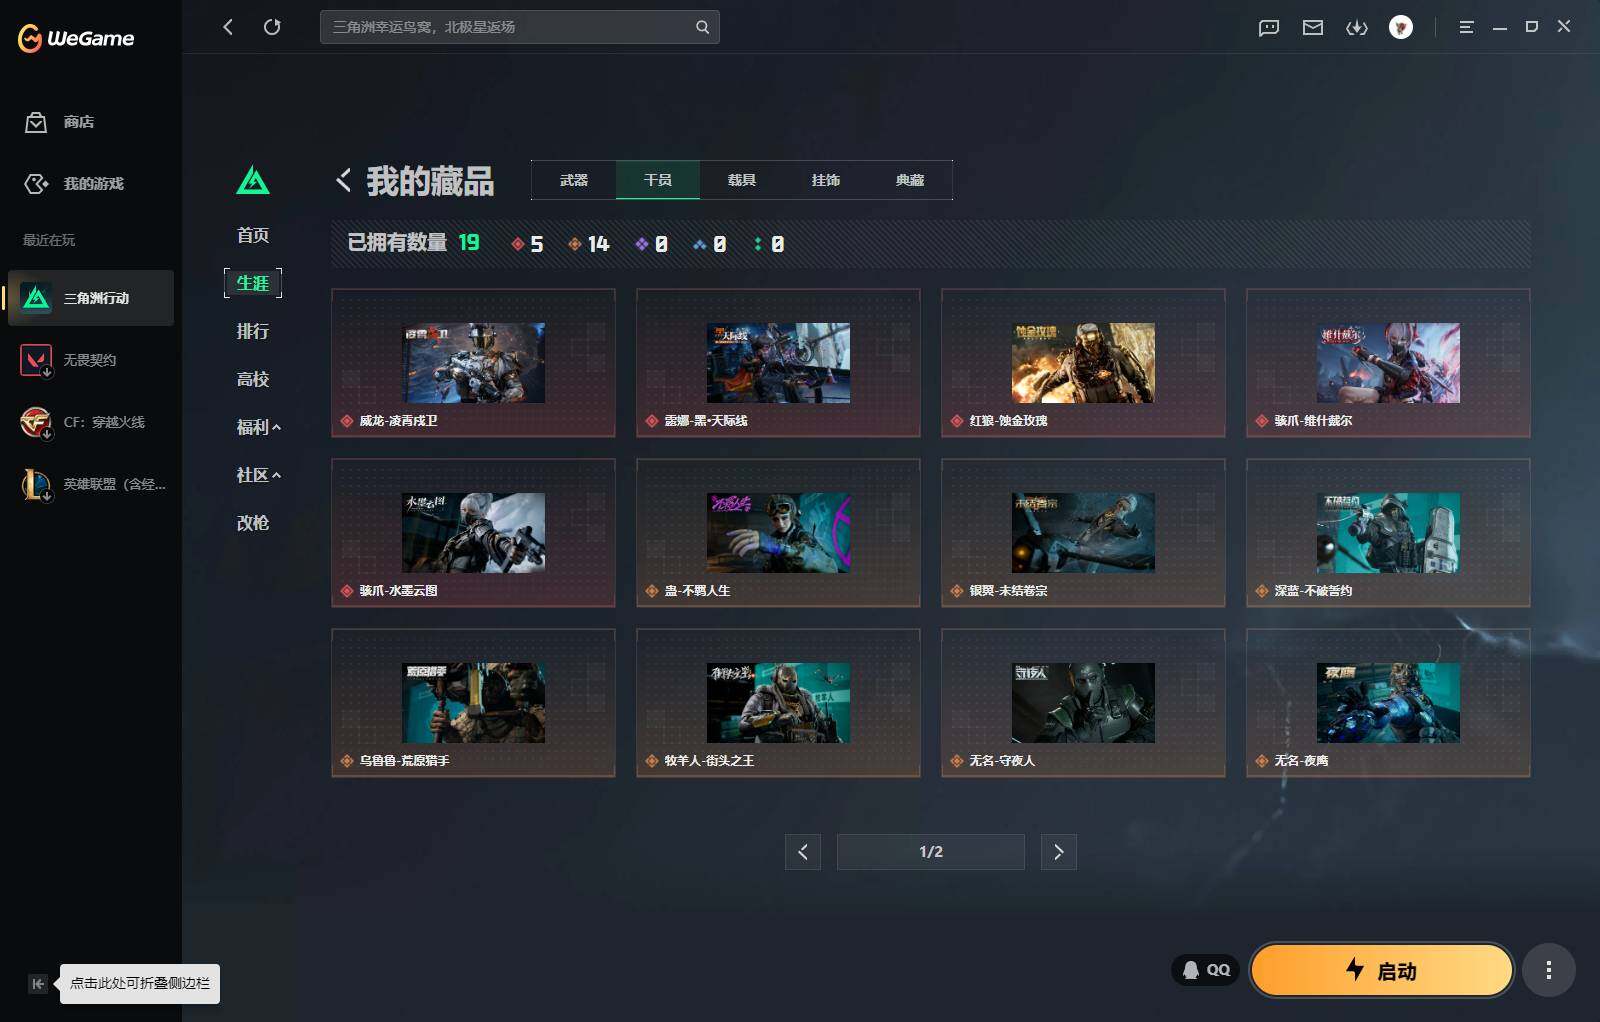Viewport: 1600px width, 1022px height.
Task: Refresh the page with the reload icon
Action: coord(272,27)
